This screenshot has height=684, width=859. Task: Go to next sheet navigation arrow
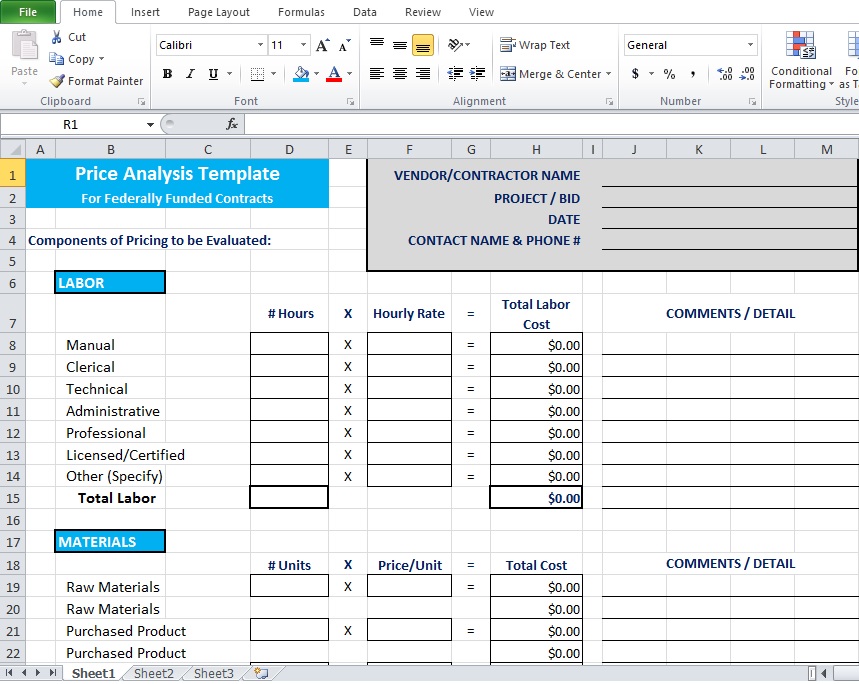click(38, 673)
